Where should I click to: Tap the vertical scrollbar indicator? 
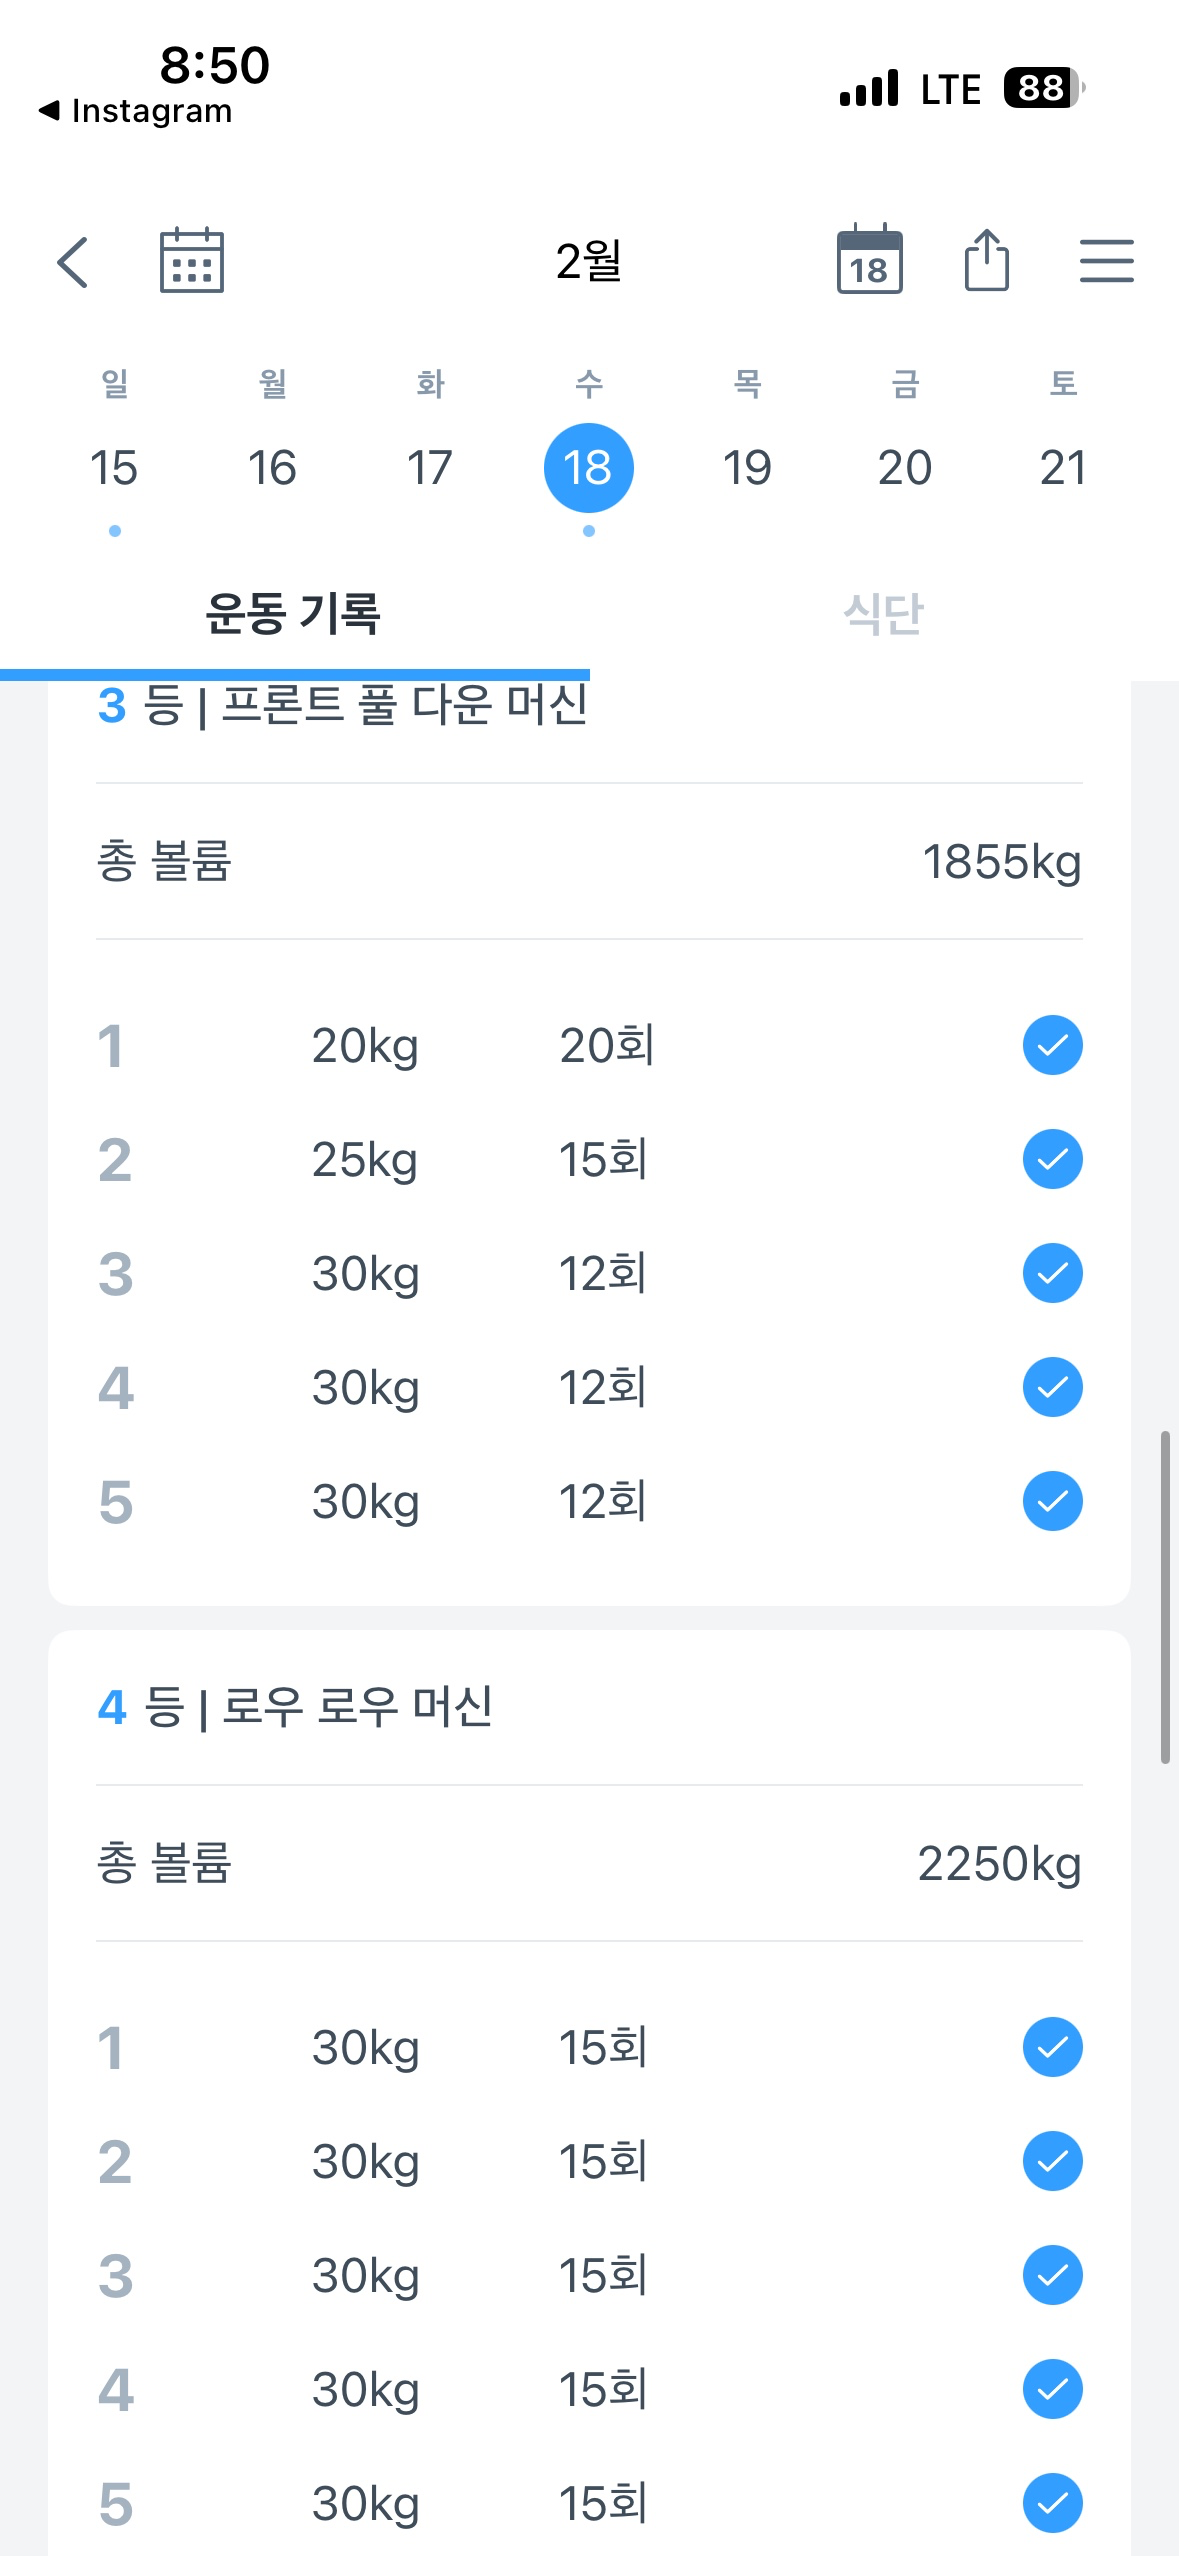1164,1596
